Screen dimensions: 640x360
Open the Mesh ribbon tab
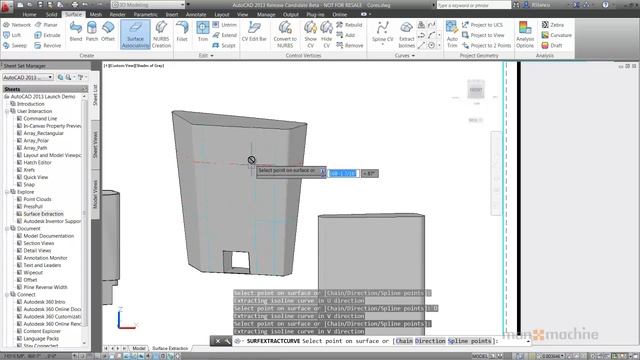(96, 14)
